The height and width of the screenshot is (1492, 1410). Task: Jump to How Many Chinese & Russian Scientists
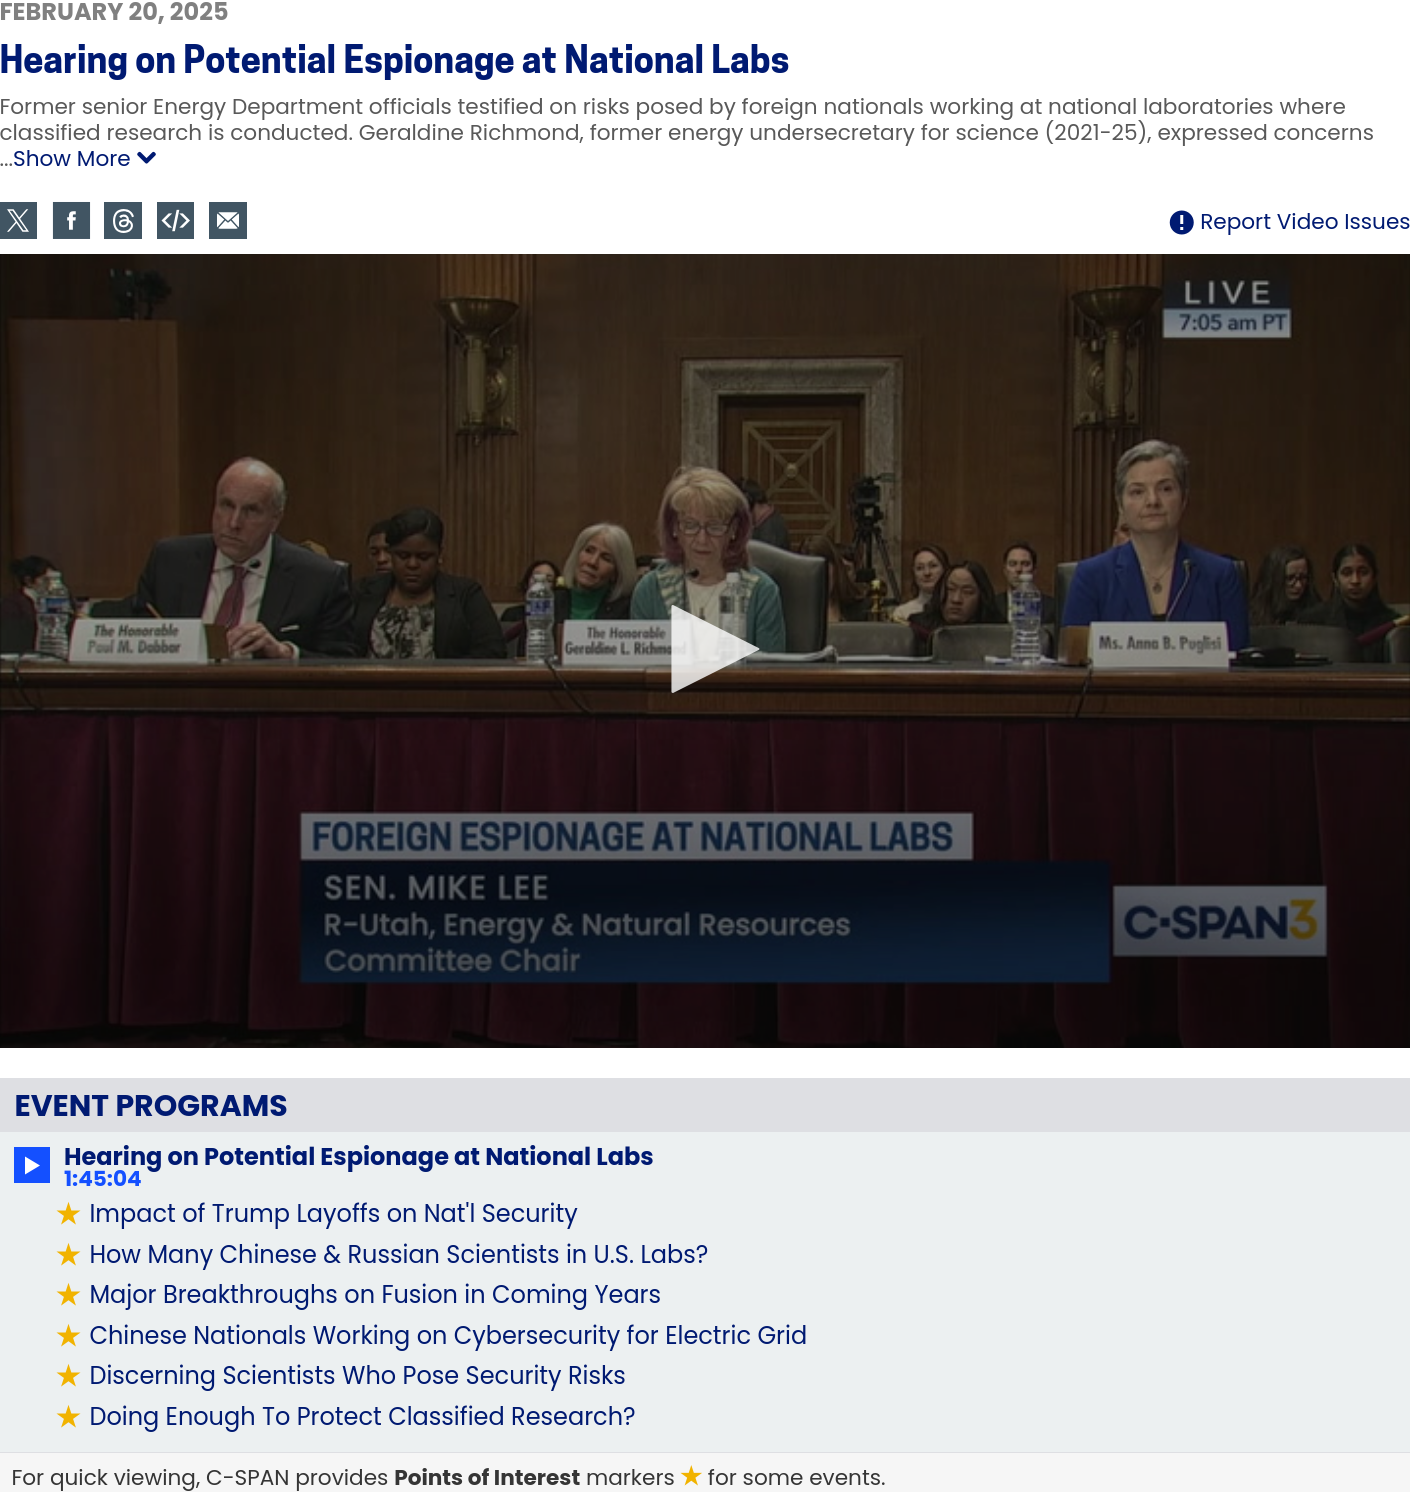(398, 1254)
